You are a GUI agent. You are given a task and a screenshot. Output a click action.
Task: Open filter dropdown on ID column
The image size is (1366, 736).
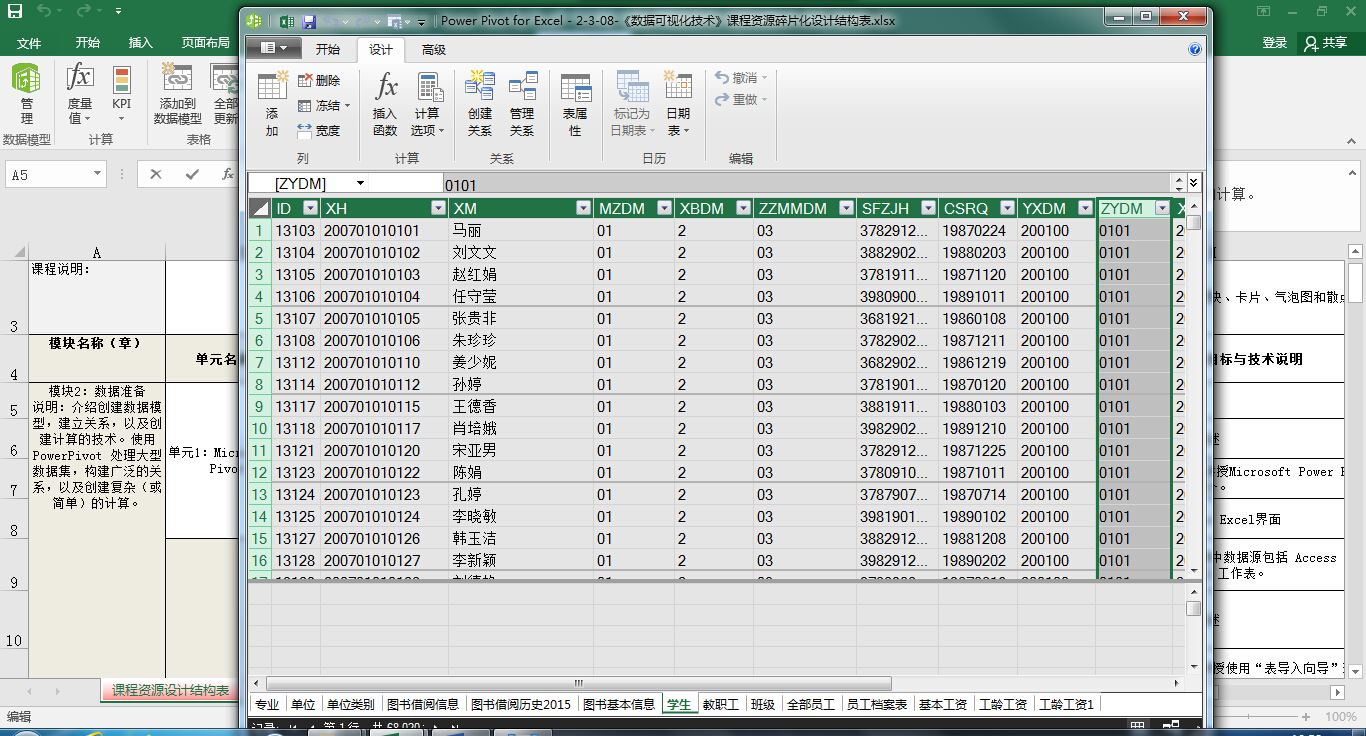310,208
